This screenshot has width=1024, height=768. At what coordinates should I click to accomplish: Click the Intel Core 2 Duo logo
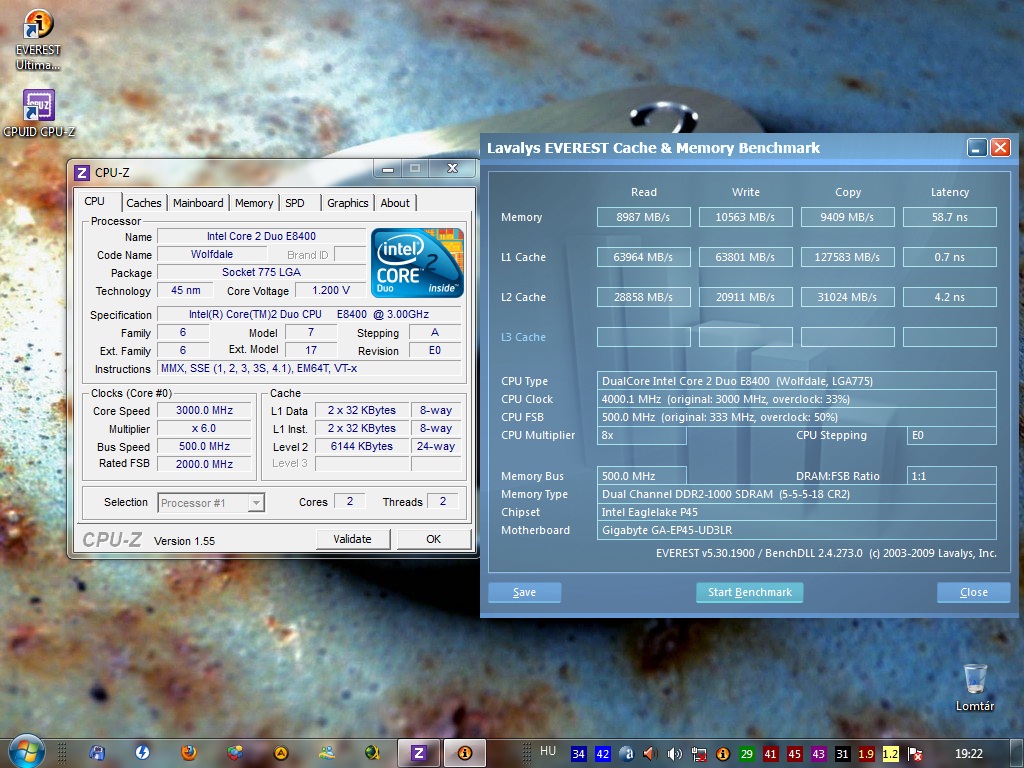click(417, 263)
